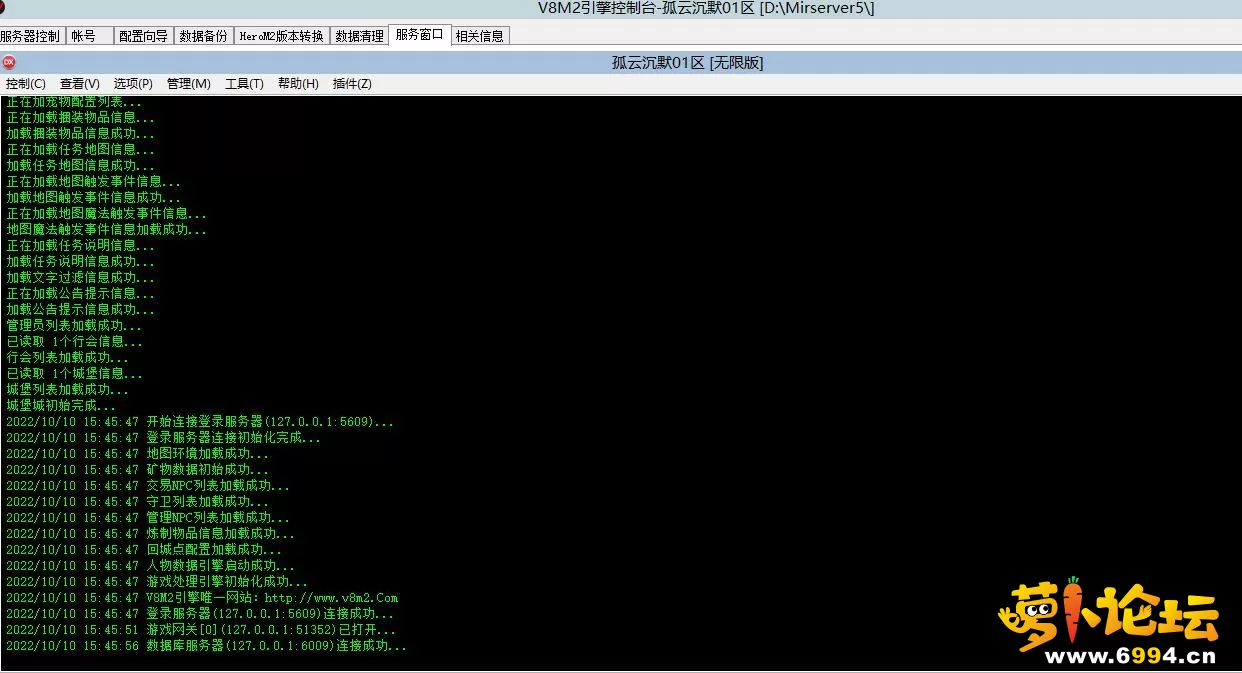Show the 相关信息 tab
Viewport: 1242px width, 673px height.
pos(480,36)
